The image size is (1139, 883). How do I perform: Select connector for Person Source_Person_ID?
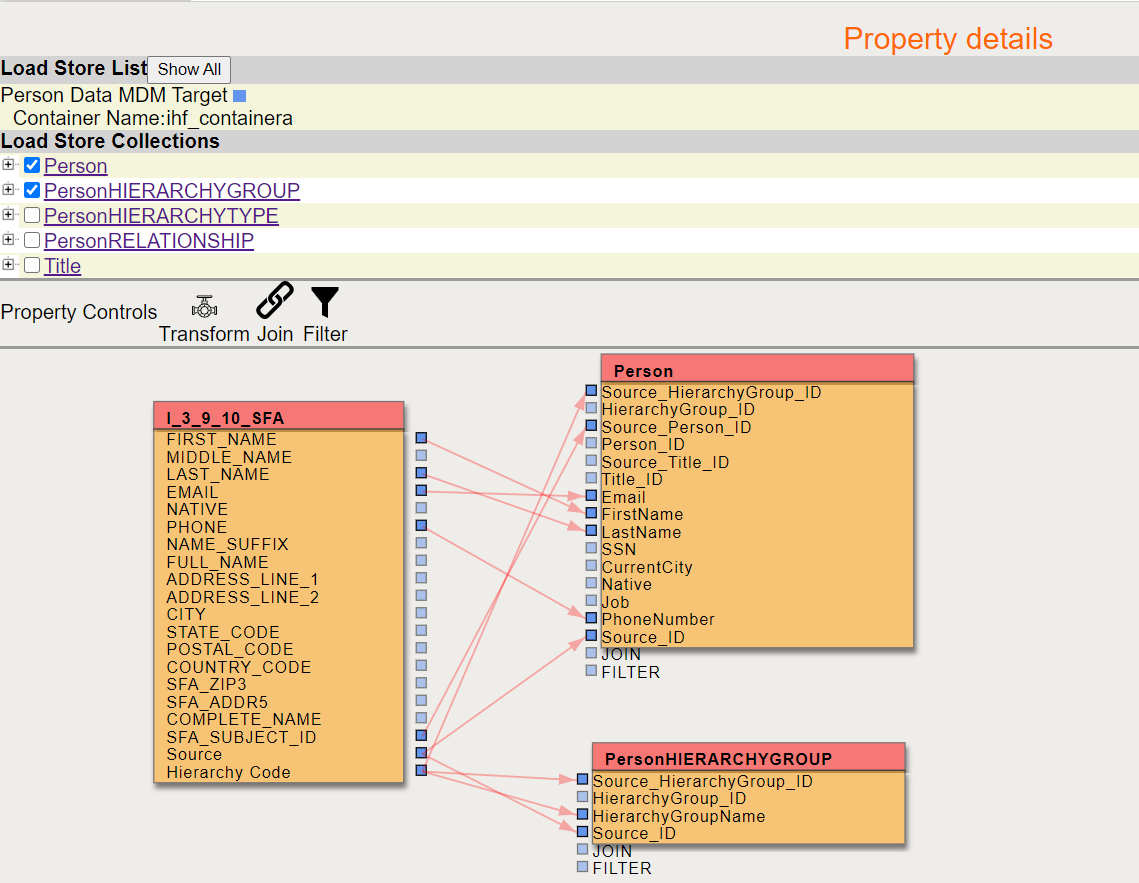(x=591, y=426)
